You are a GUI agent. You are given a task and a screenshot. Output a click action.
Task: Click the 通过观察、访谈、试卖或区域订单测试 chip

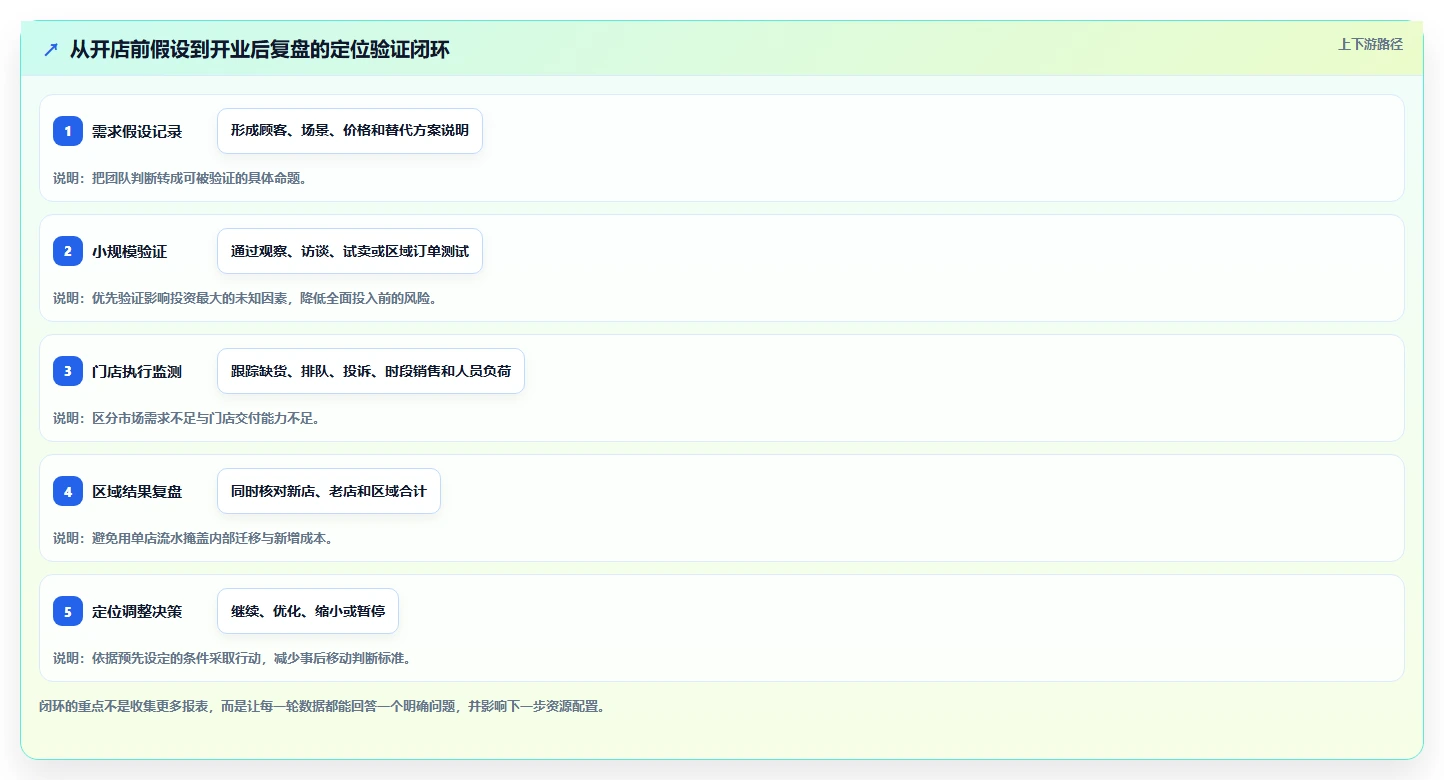pyautogui.click(x=350, y=251)
